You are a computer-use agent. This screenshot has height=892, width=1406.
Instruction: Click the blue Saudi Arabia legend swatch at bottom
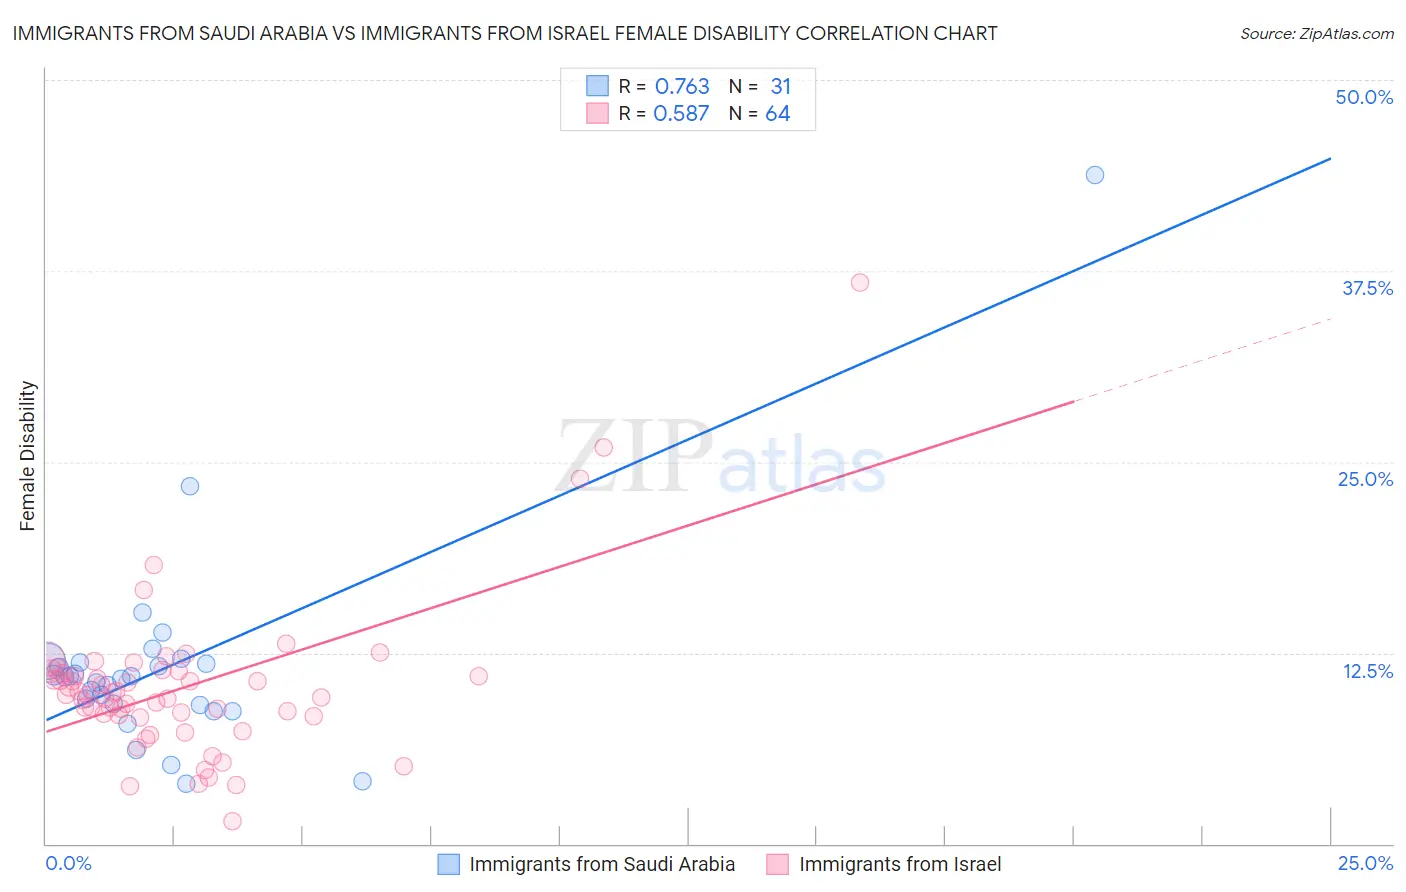pos(449,864)
